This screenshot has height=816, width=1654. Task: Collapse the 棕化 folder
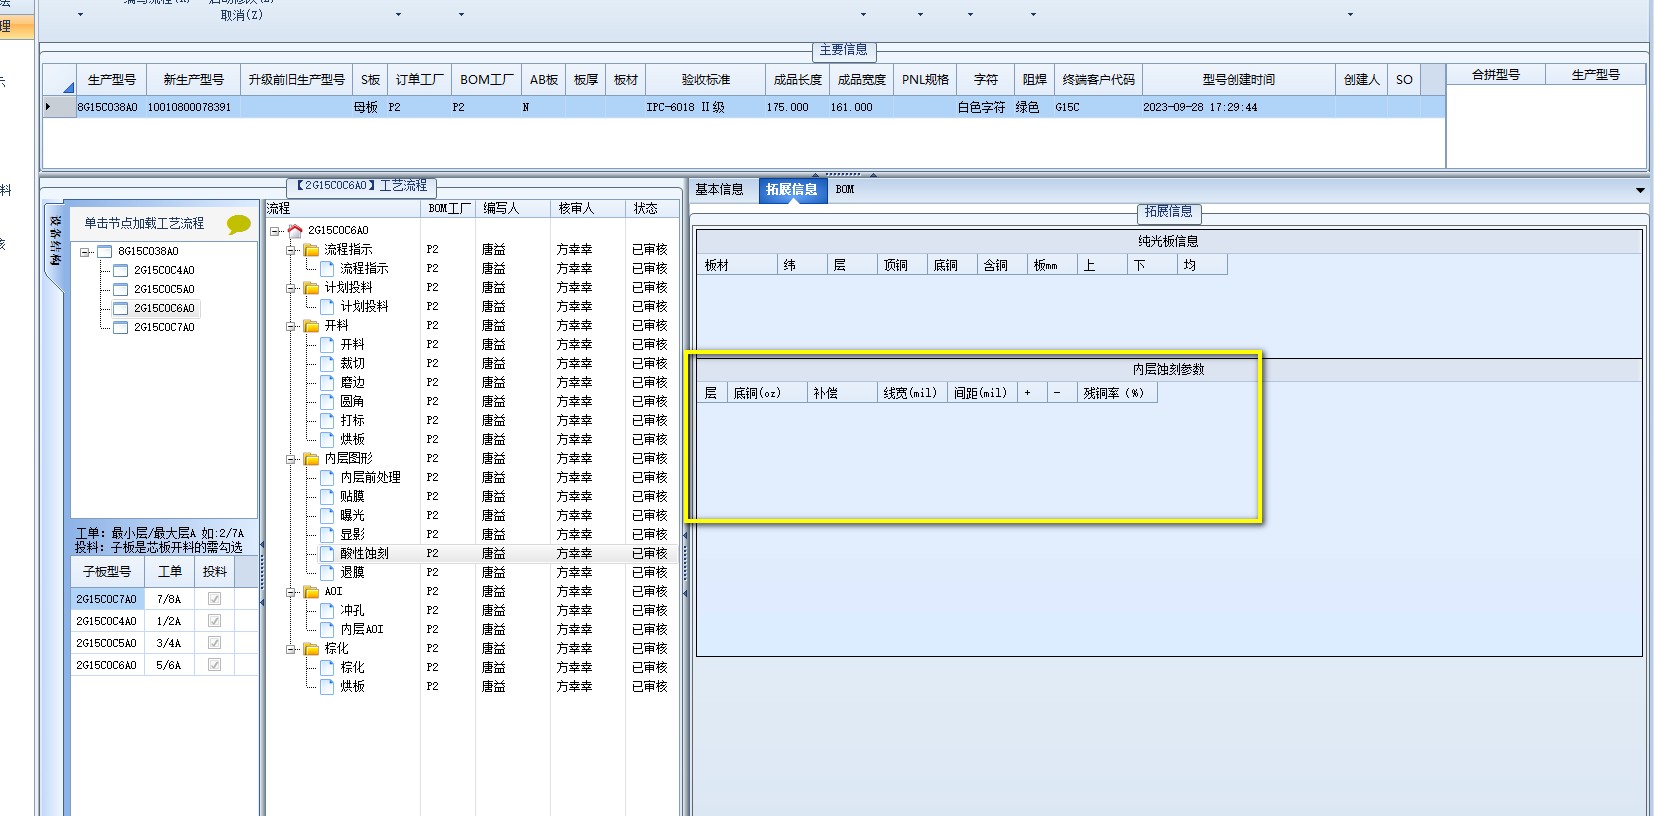291,649
